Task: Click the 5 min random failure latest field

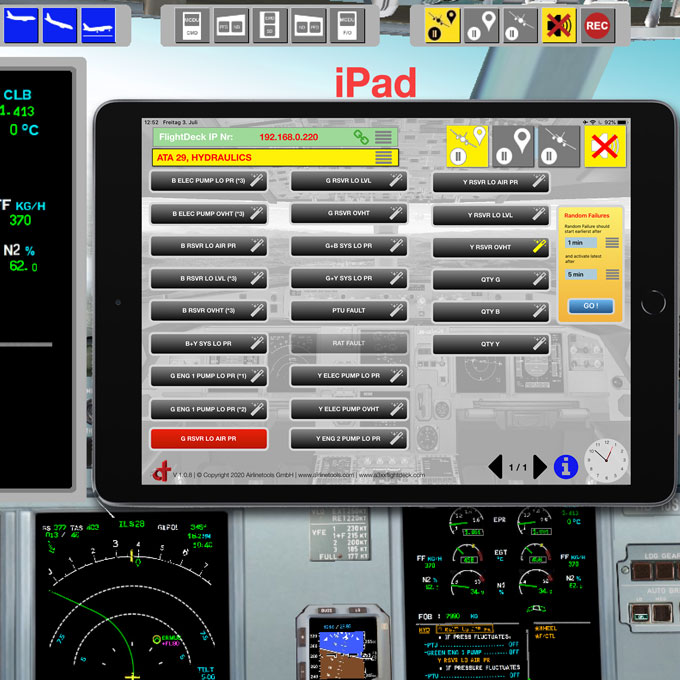Action: coord(581,275)
